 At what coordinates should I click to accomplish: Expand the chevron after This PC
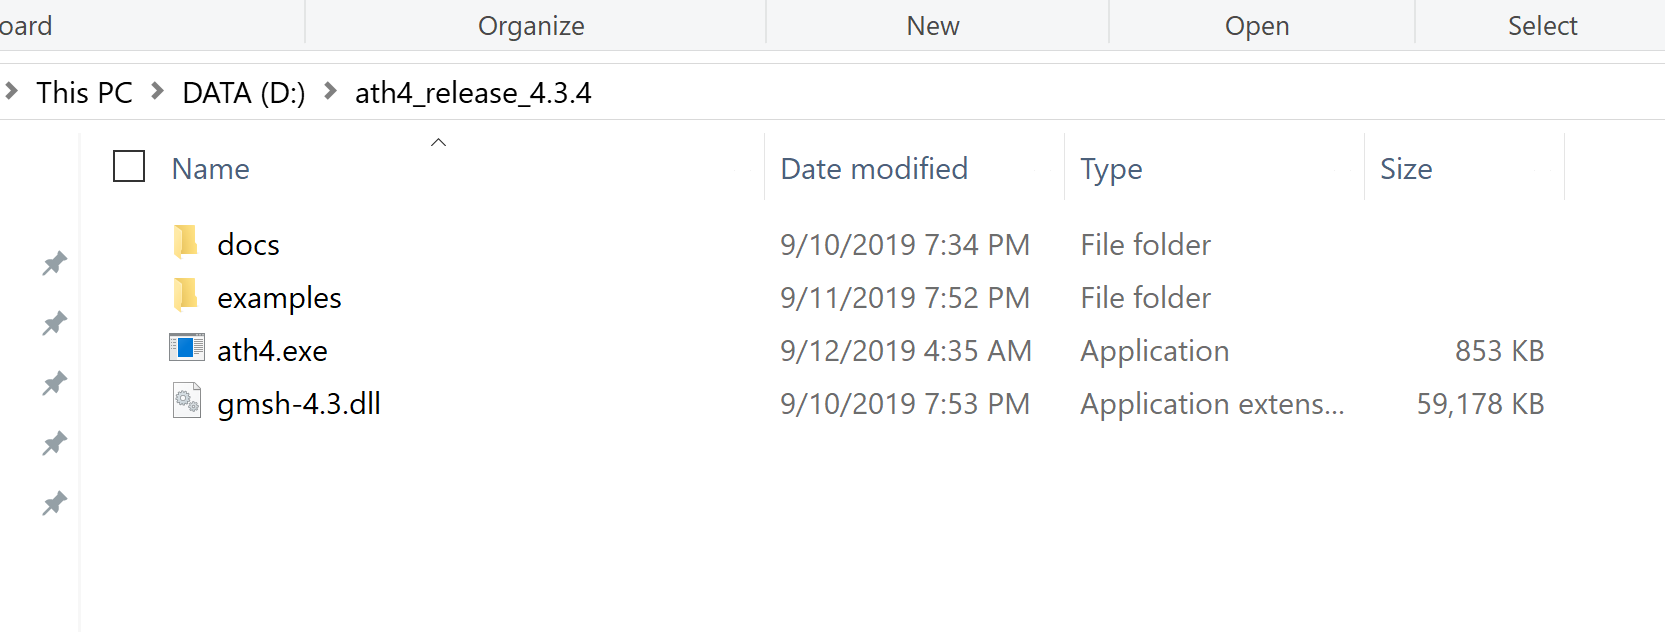(x=157, y=91)
